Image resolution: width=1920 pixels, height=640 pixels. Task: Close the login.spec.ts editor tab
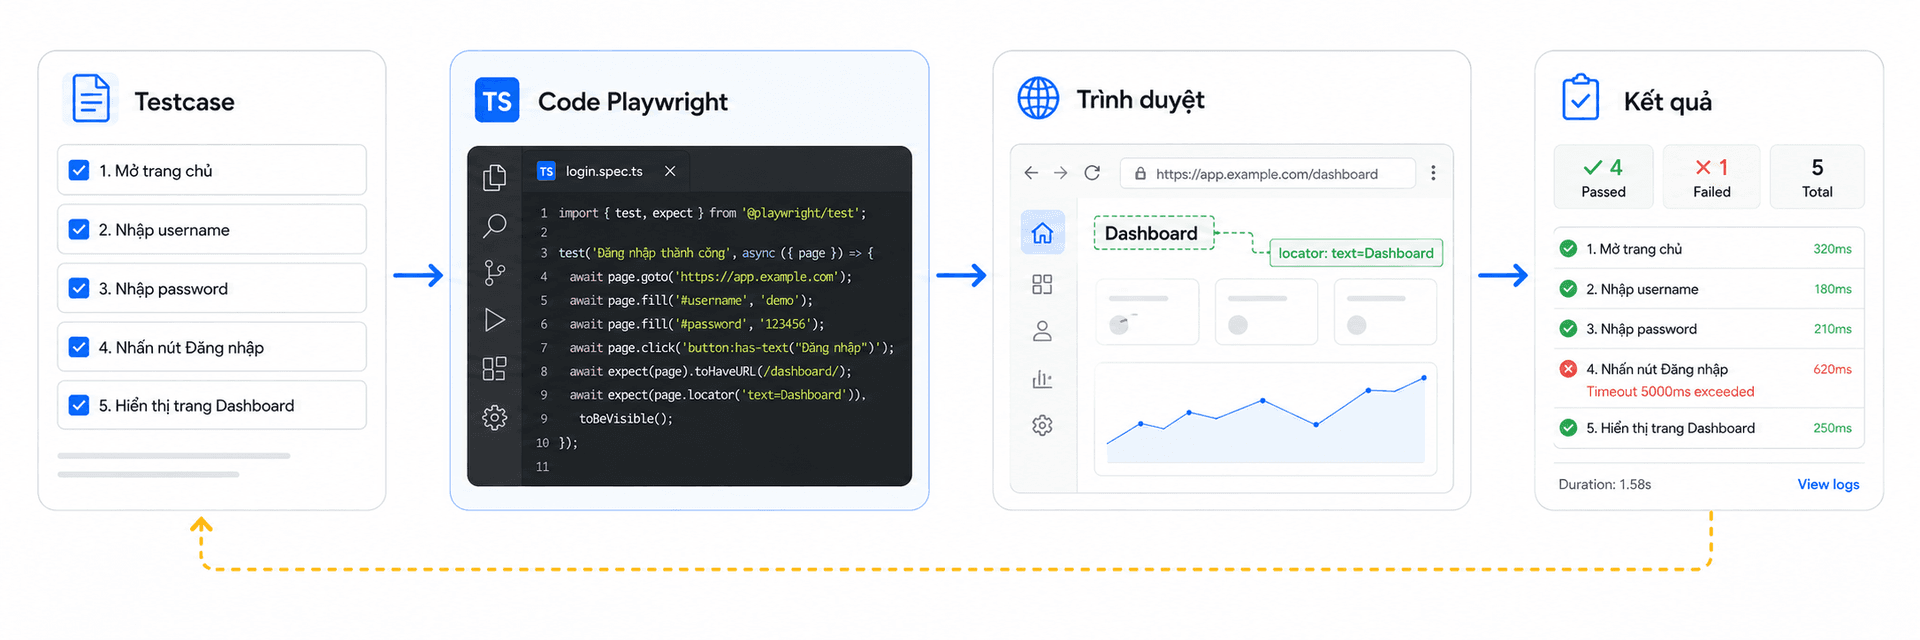pyautogui.click(x=670, y=171)
